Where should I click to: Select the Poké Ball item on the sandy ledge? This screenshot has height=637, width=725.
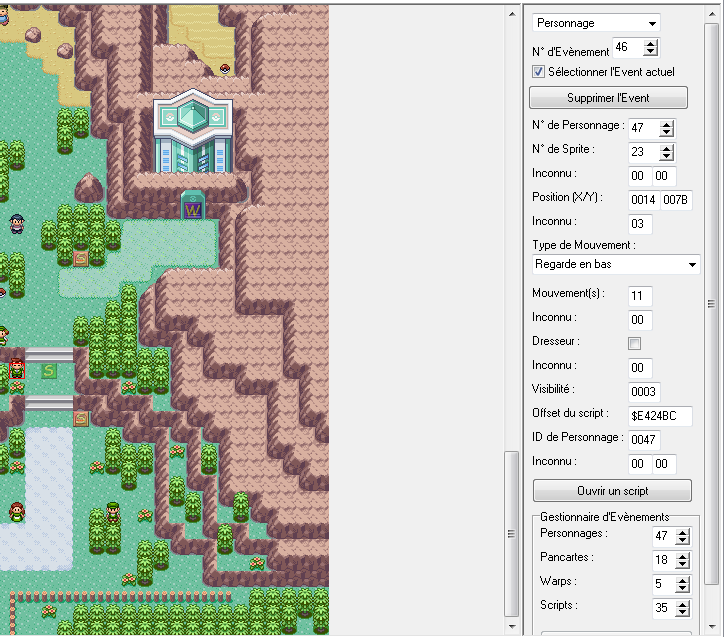[225, 69]
